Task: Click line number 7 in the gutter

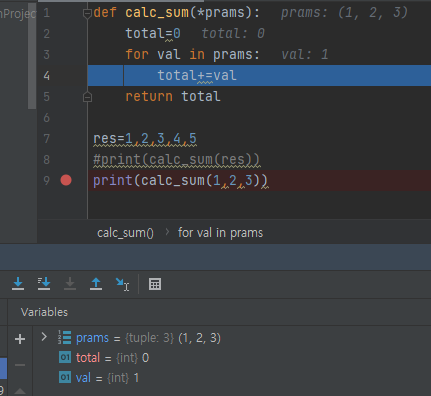Action: tap(47, 138)
